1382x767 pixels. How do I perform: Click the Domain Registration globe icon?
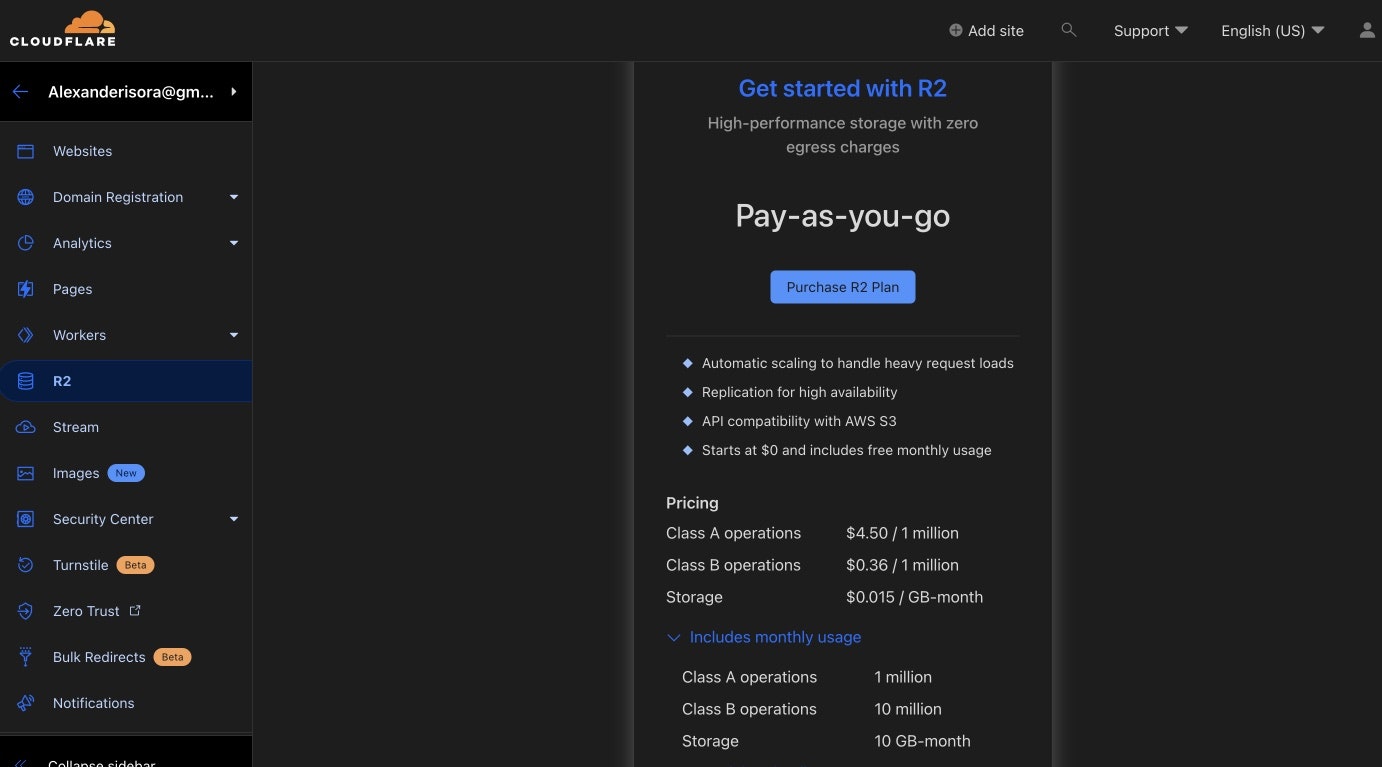[26, 197]
